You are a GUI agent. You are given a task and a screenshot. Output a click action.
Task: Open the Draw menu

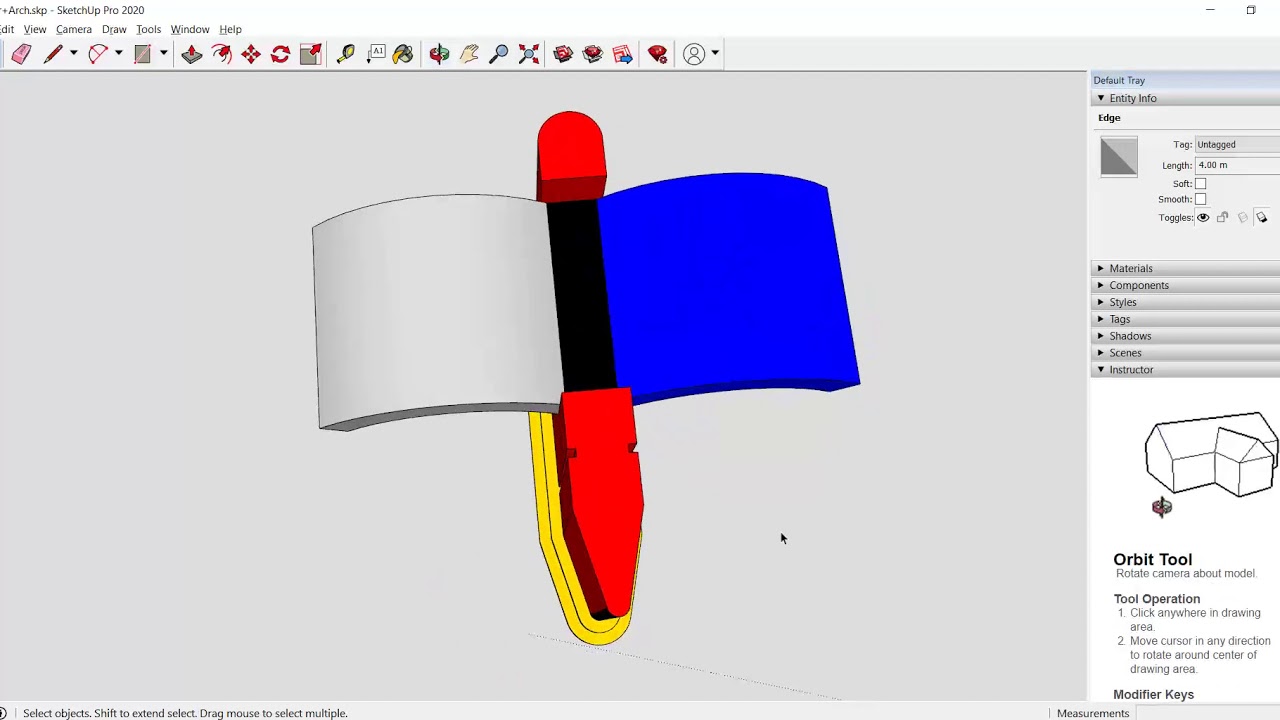[114, 29]
